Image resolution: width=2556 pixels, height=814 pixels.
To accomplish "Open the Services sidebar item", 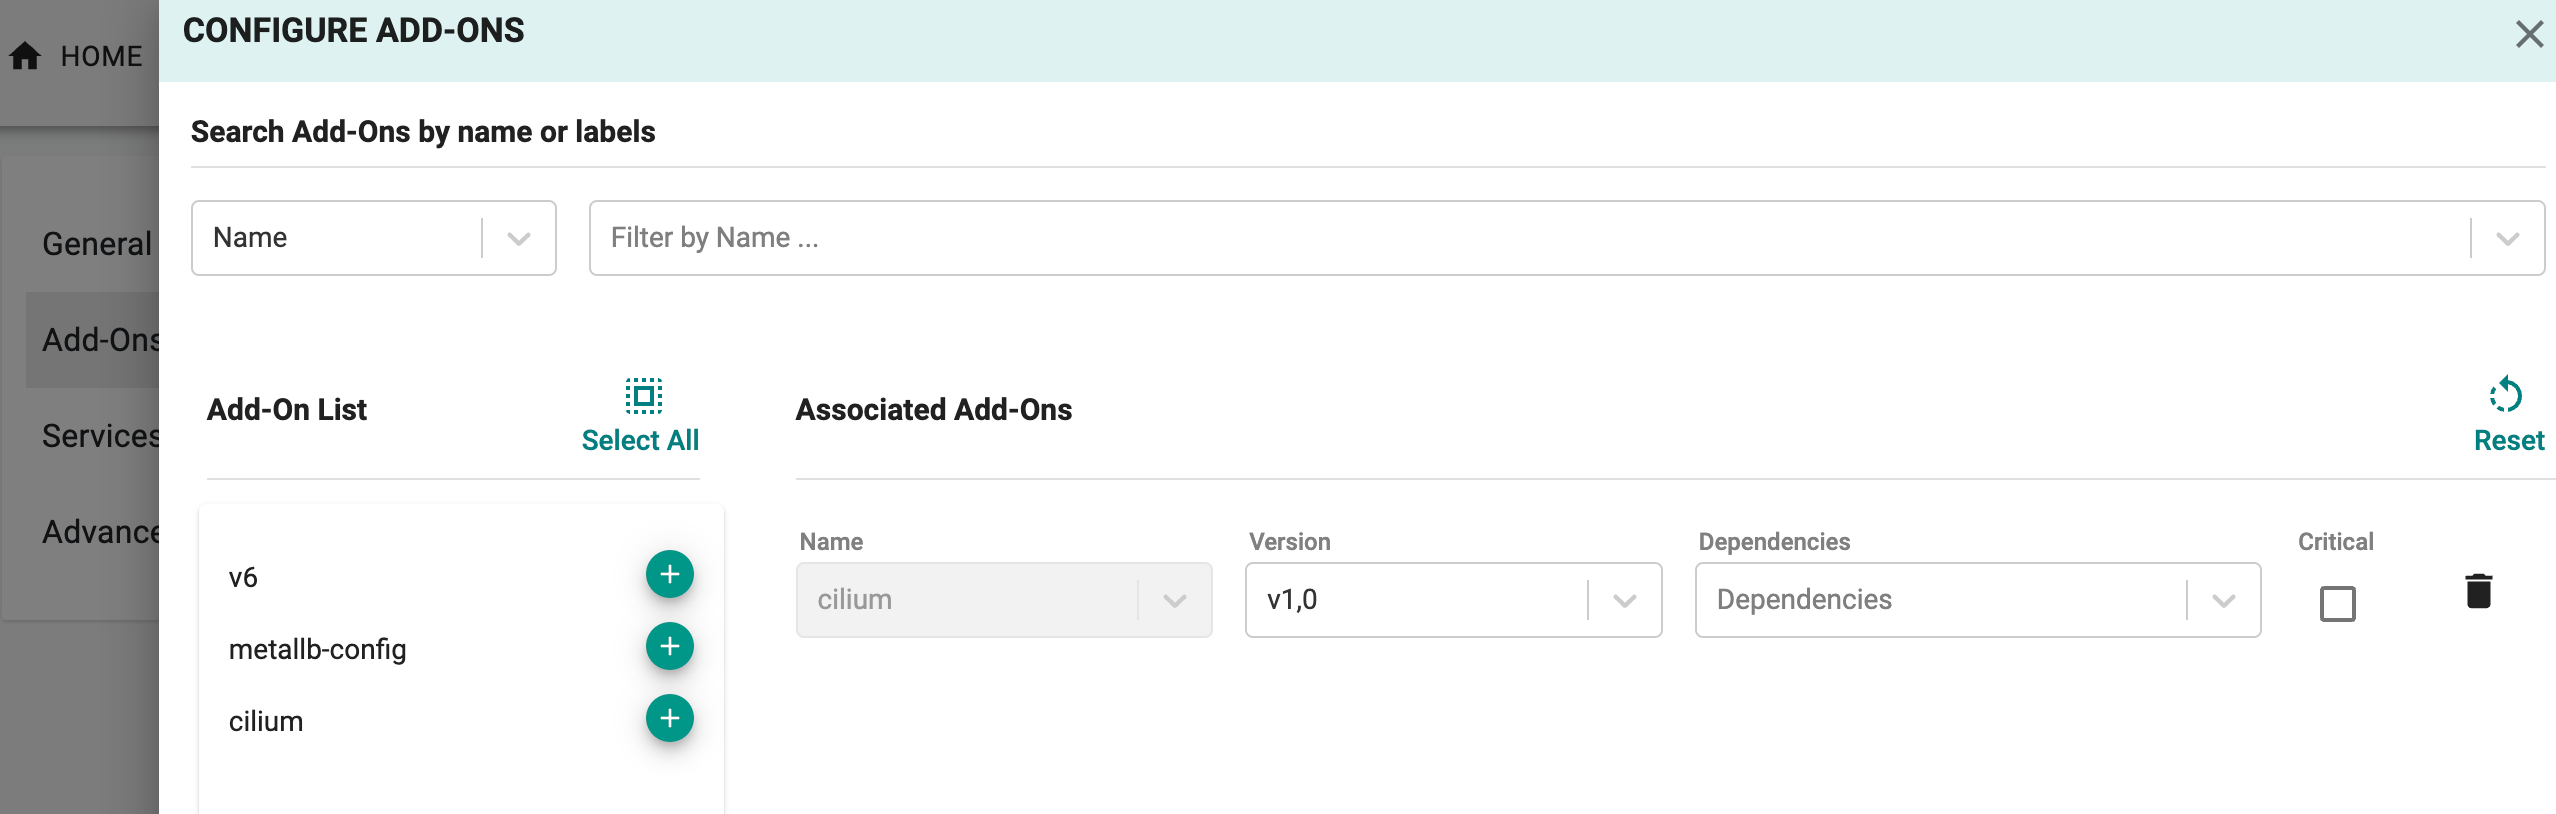I will [x=100, y=436].
